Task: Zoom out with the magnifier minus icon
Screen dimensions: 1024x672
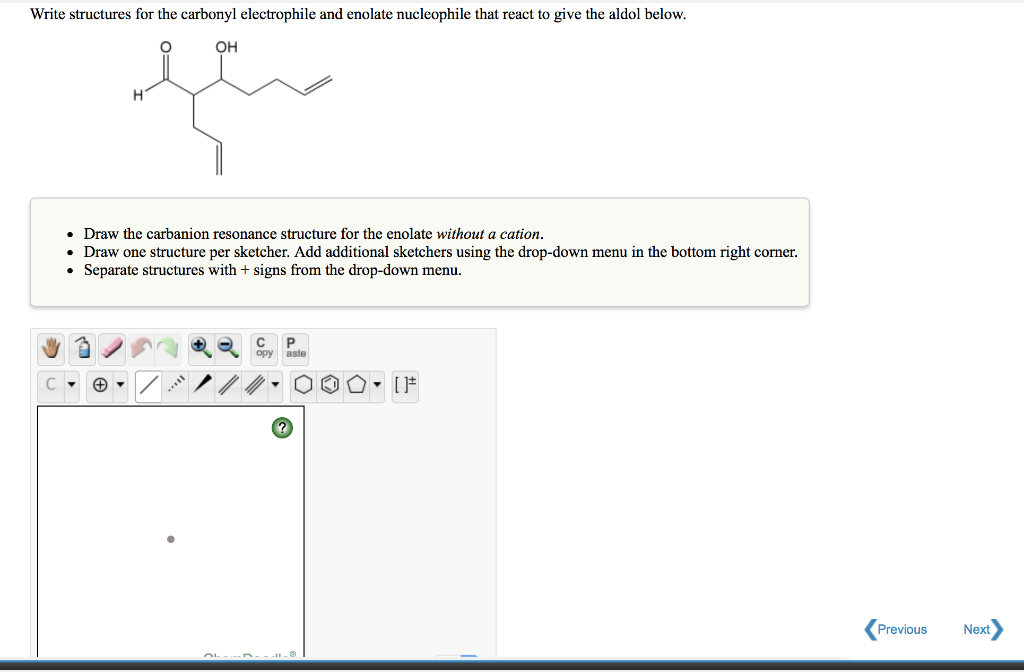Action: click(228, 348)
